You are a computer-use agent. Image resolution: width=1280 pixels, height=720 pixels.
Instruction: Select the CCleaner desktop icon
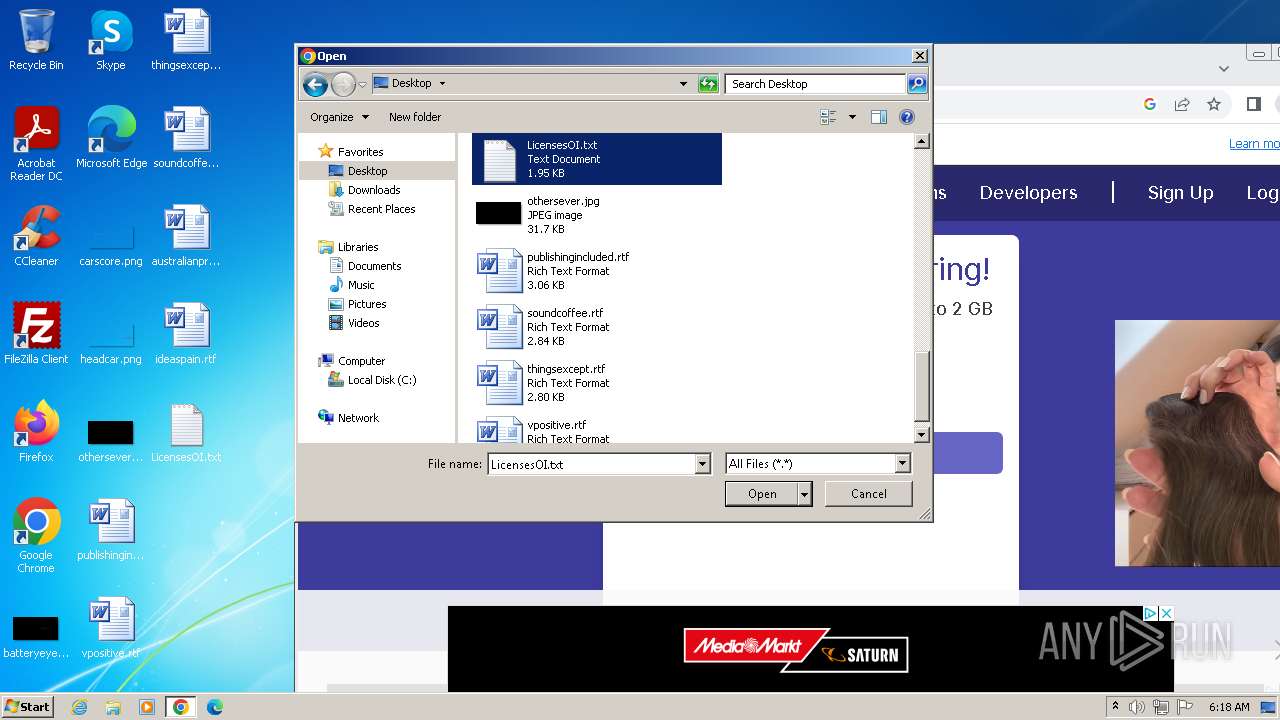coord(36,236)
